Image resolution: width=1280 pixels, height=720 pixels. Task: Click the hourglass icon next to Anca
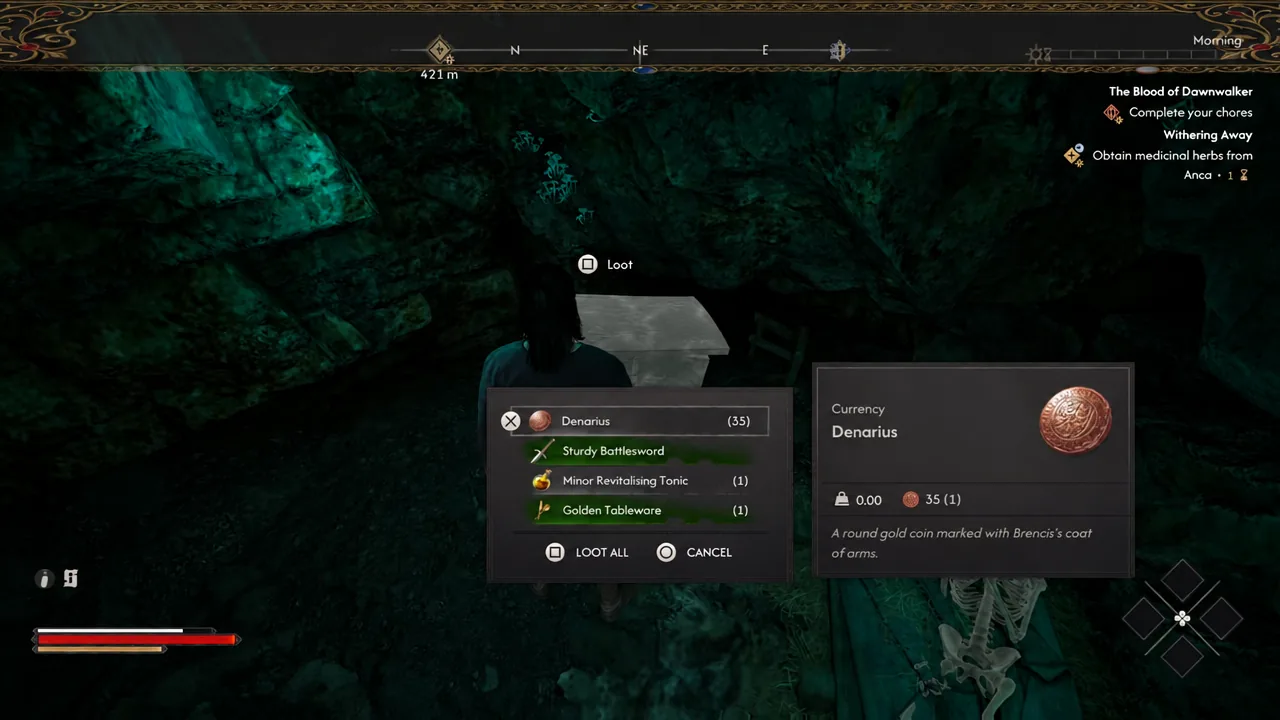pos(1244,175)
